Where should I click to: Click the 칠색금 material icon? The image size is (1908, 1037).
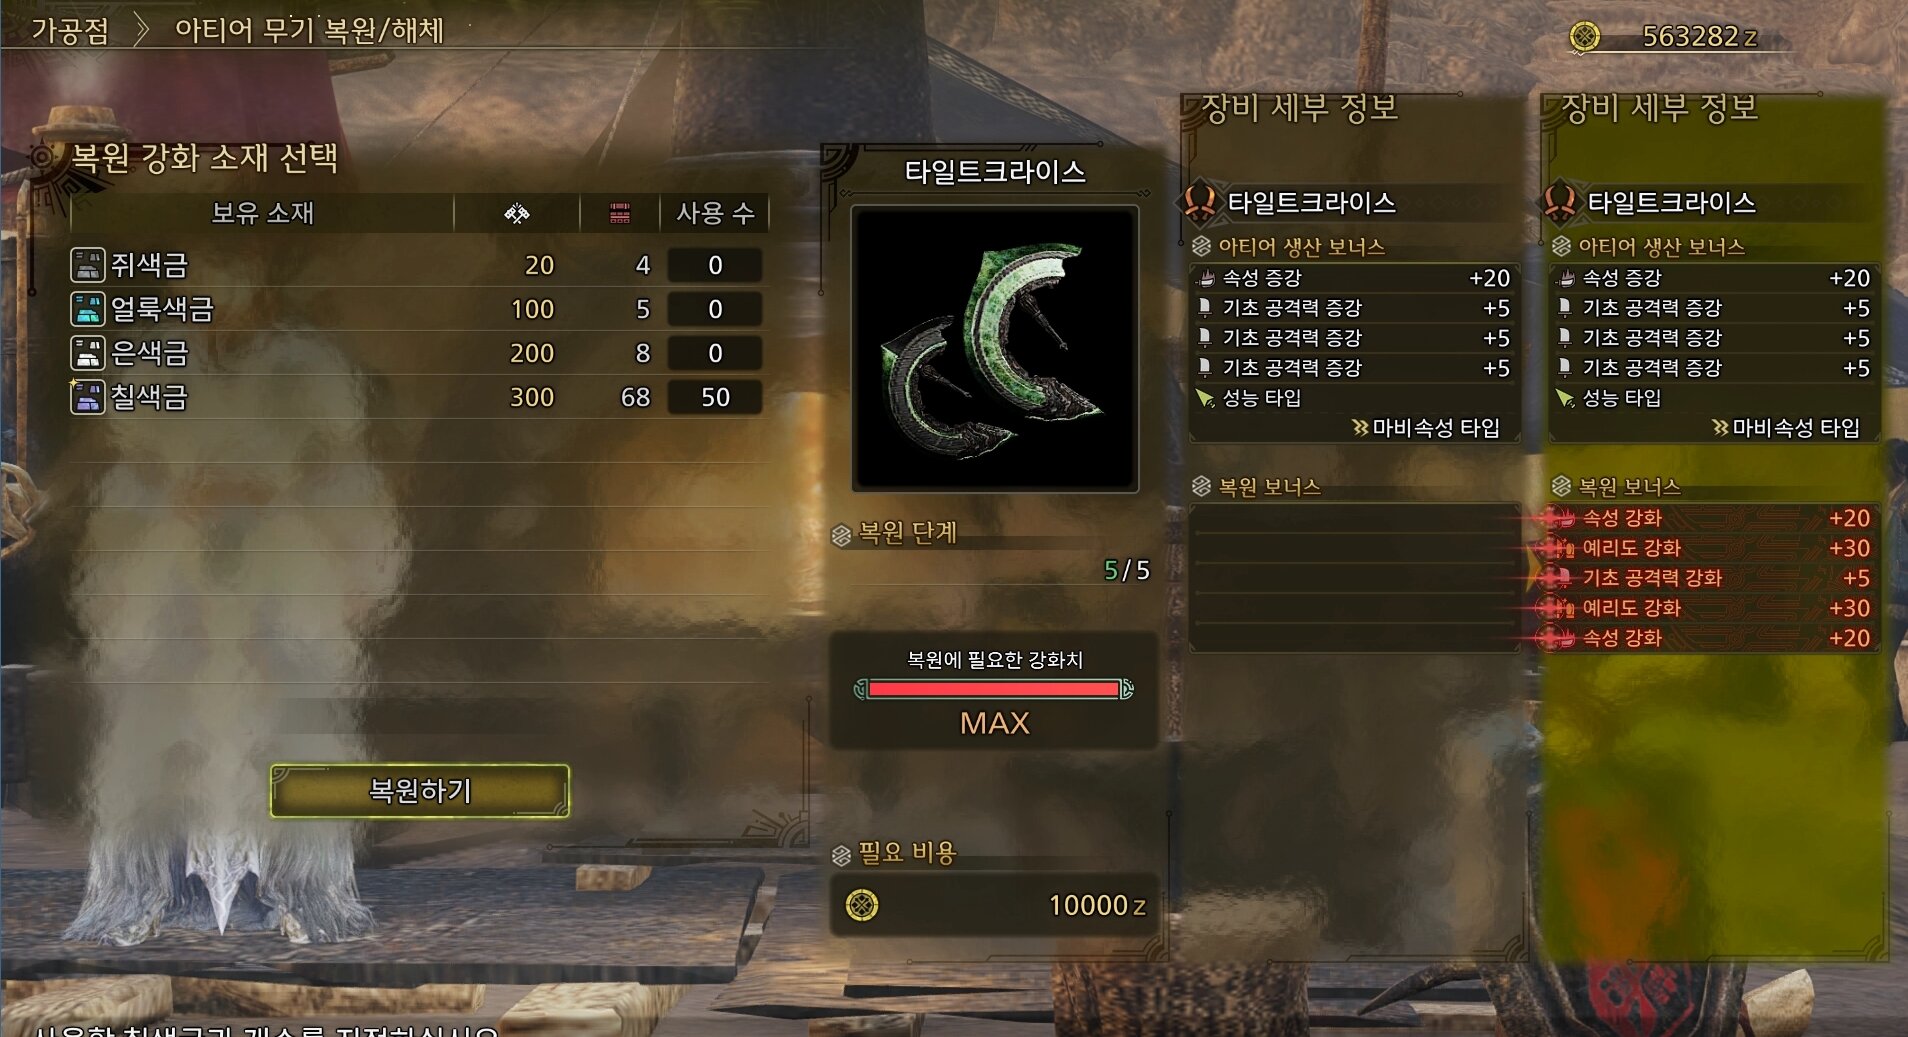88,397
